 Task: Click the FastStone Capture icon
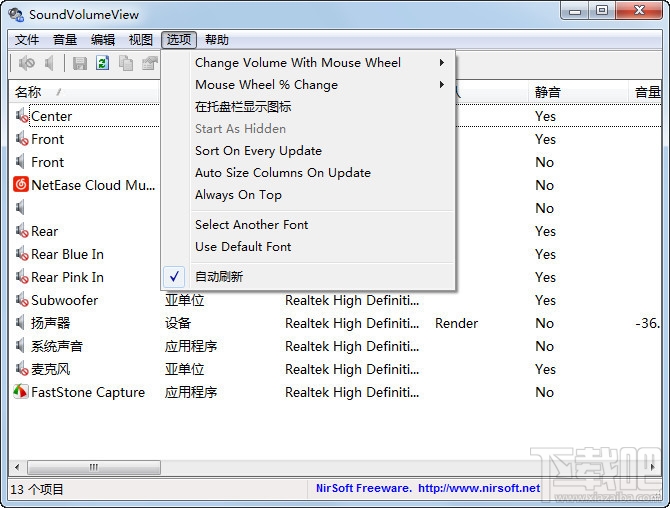21,392
